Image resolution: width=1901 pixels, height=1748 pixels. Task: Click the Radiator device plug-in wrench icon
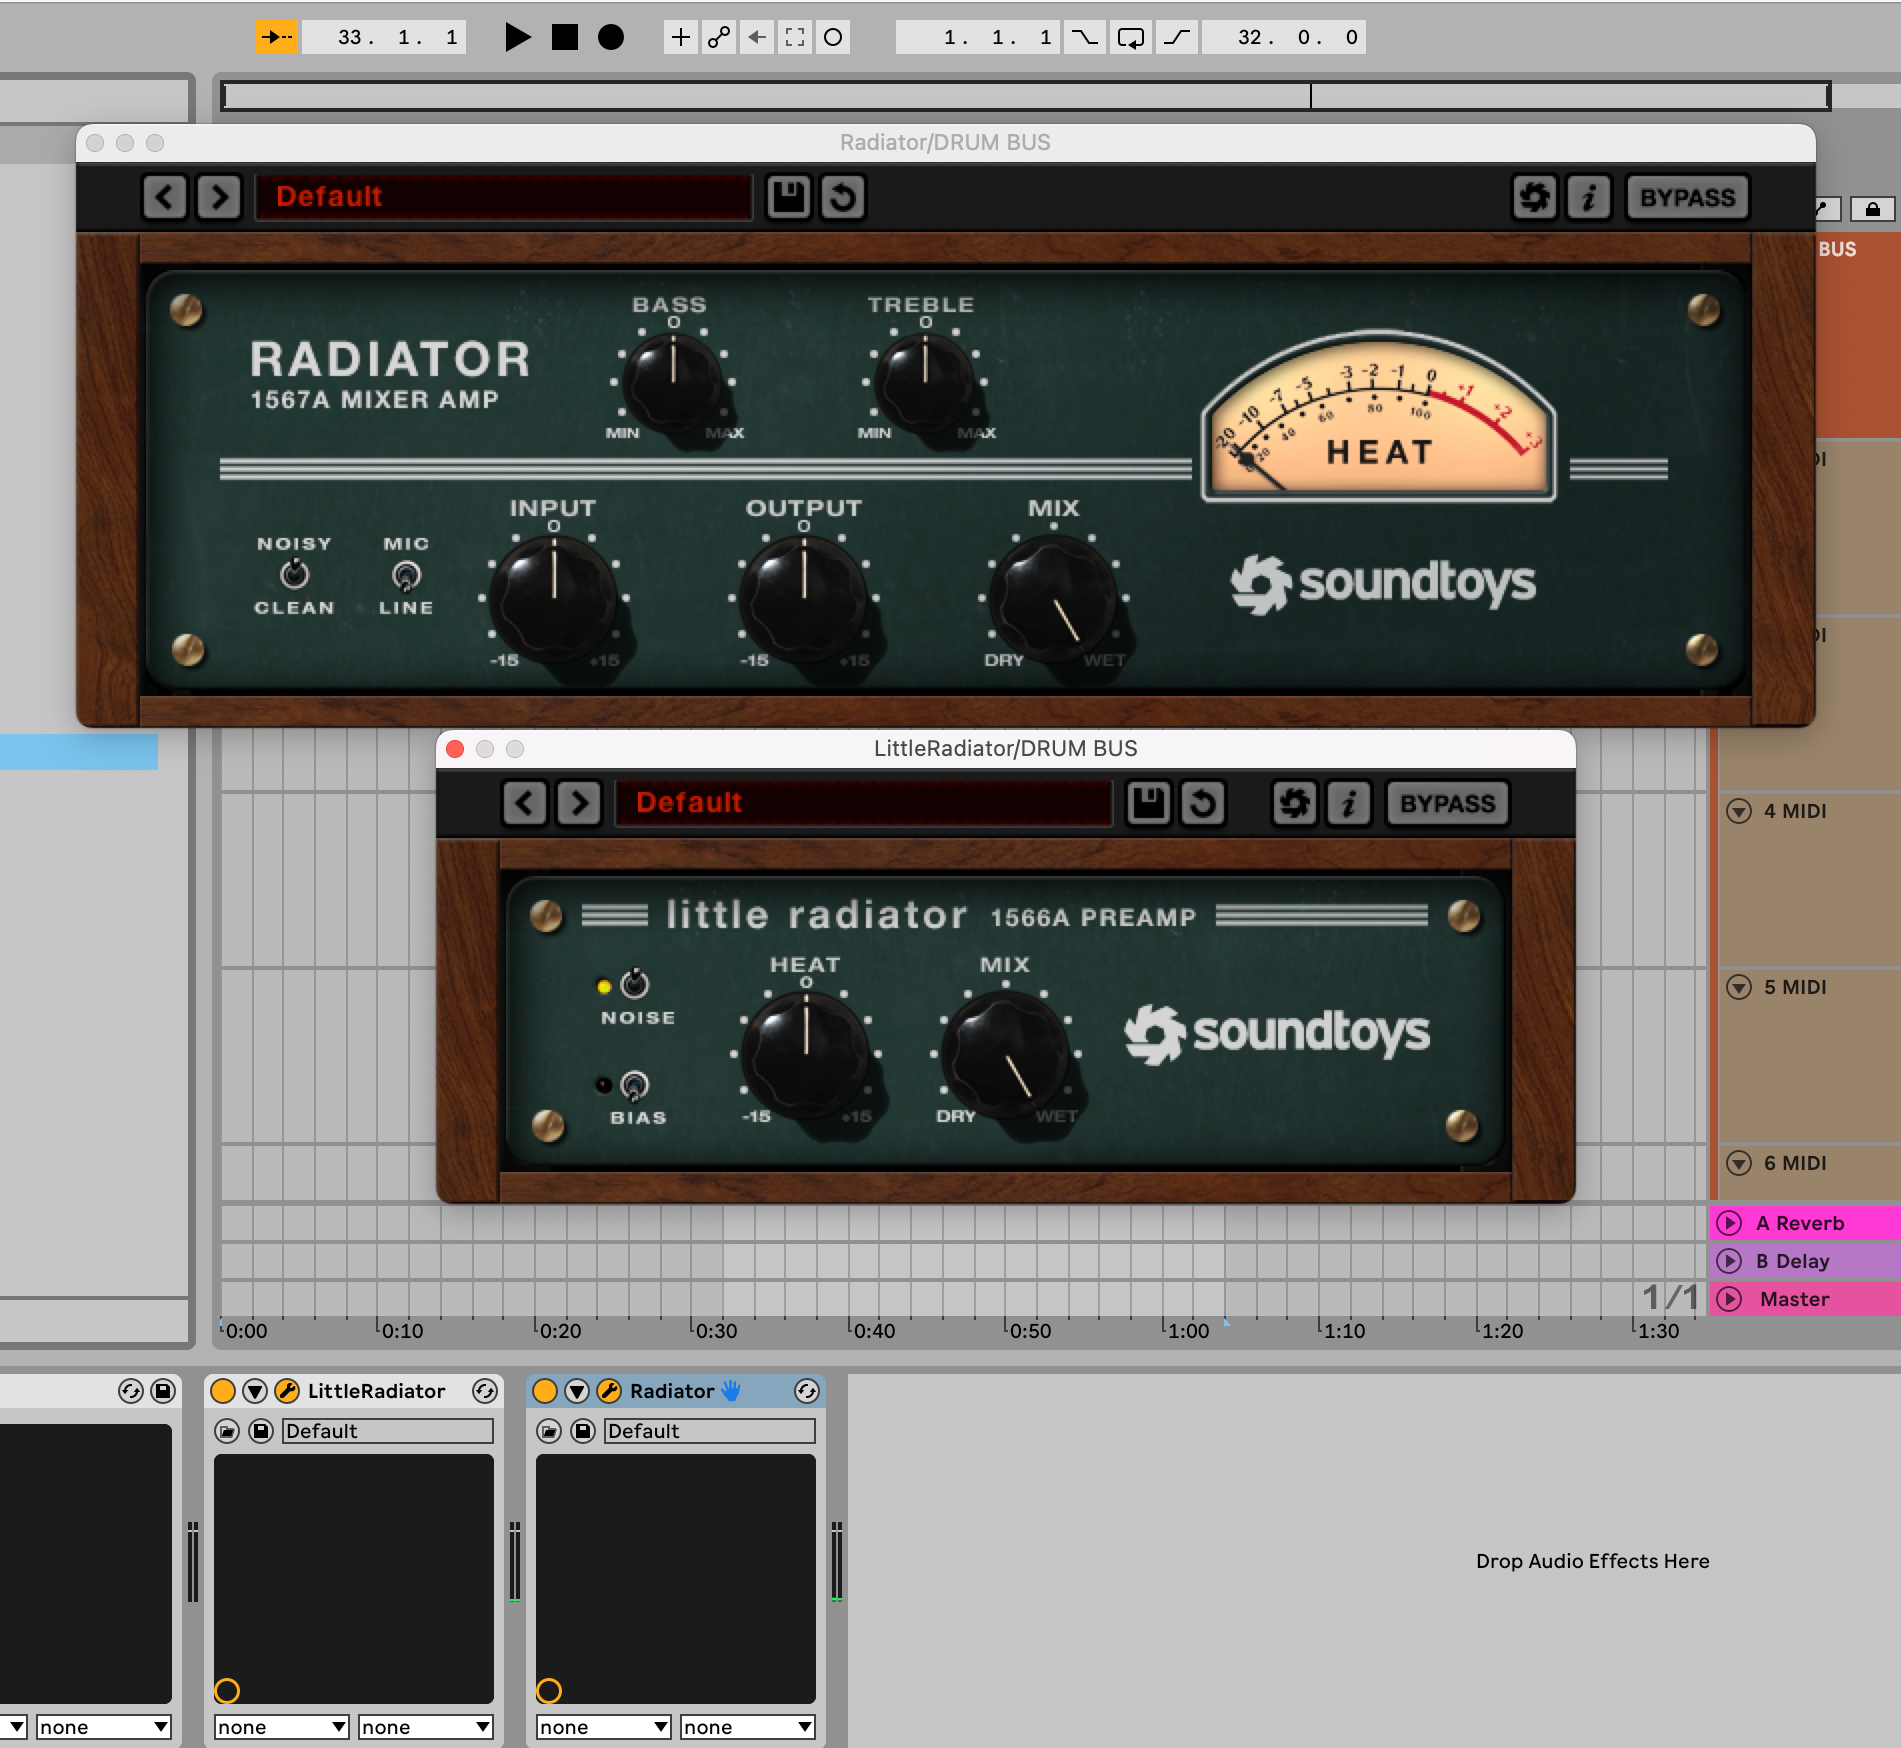point(609,1391)
